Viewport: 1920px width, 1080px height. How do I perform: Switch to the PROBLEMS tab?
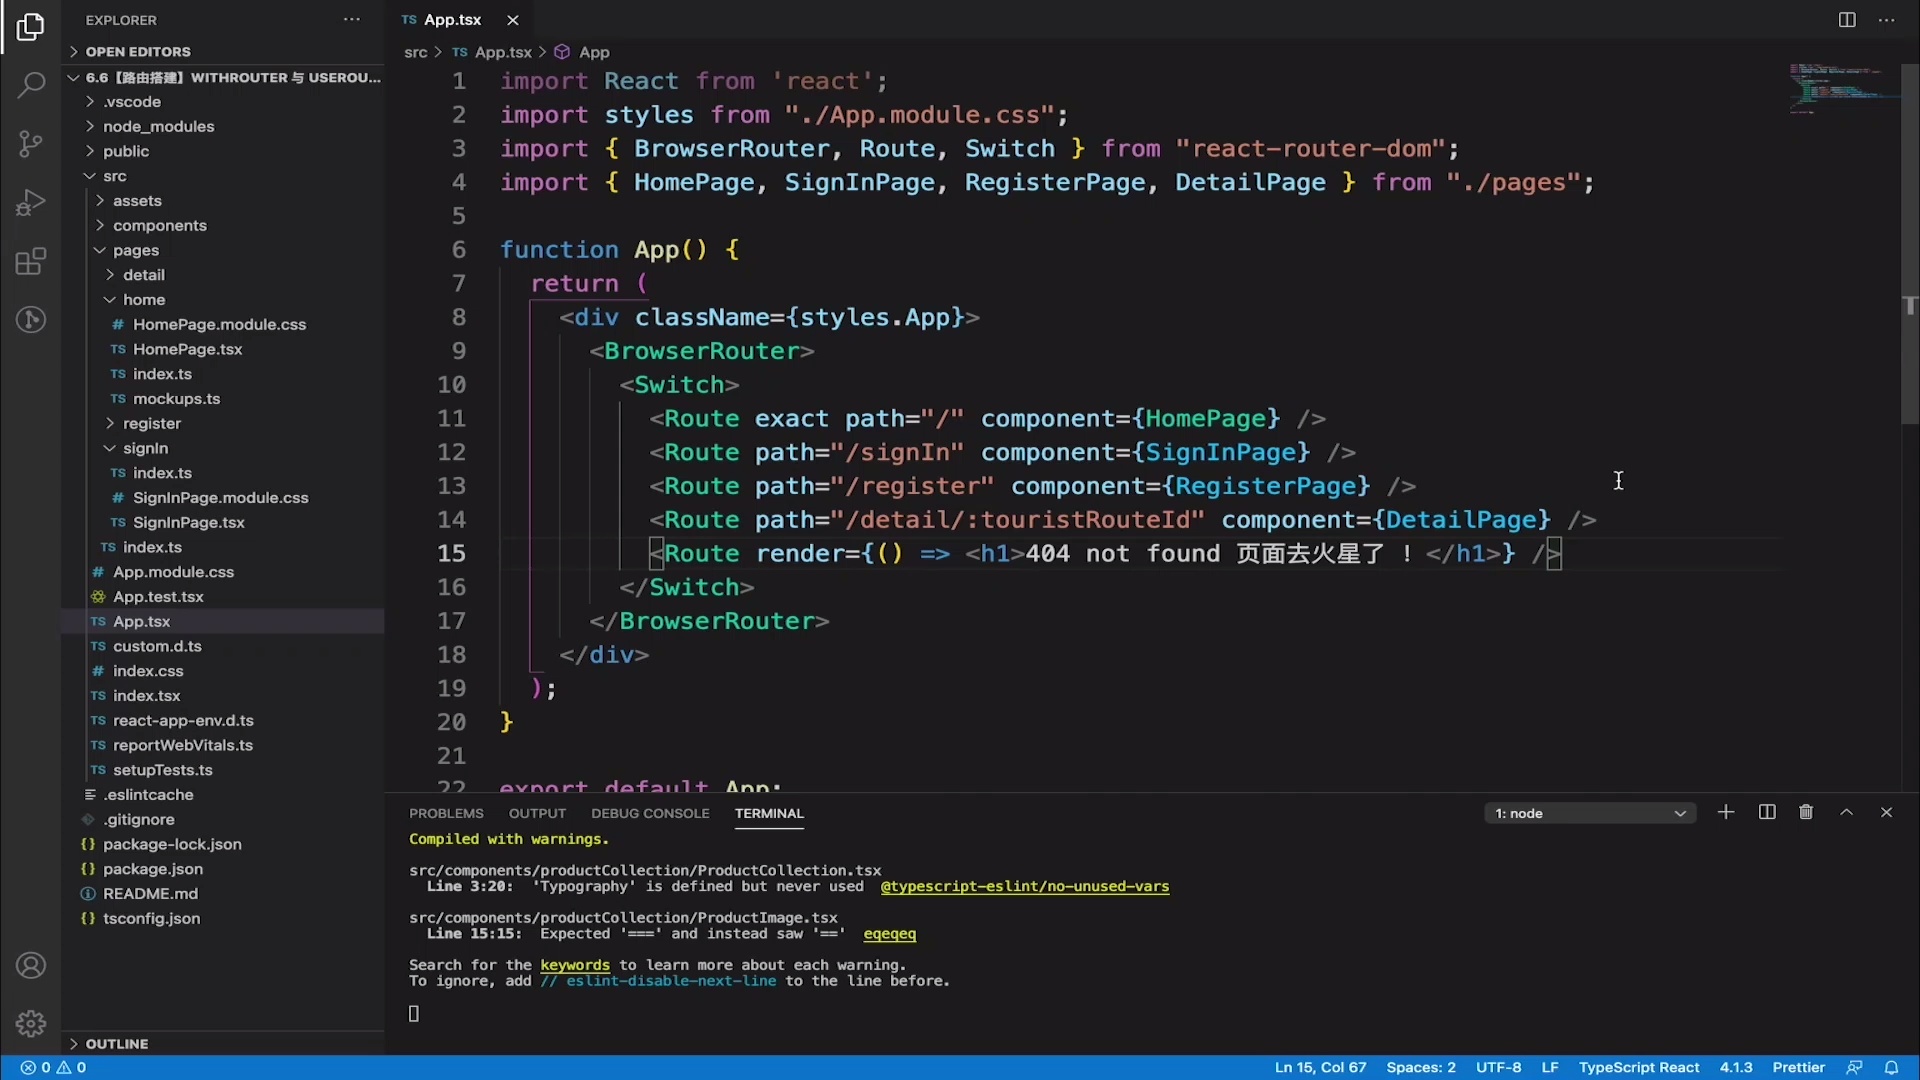coord(446,813)
